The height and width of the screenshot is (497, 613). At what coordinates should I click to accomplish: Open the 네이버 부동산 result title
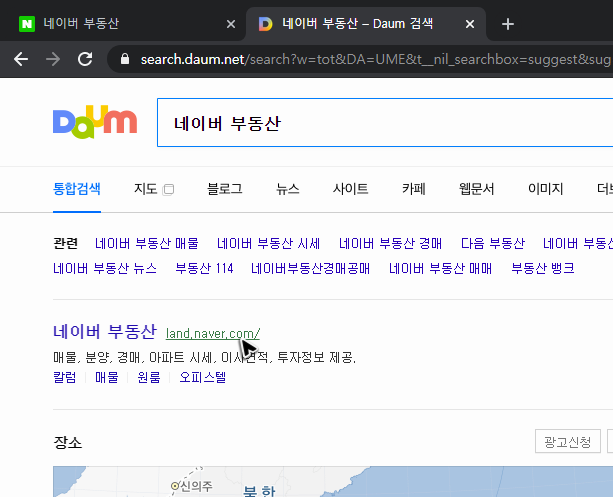pyautogui.click(x=105, y=332)
